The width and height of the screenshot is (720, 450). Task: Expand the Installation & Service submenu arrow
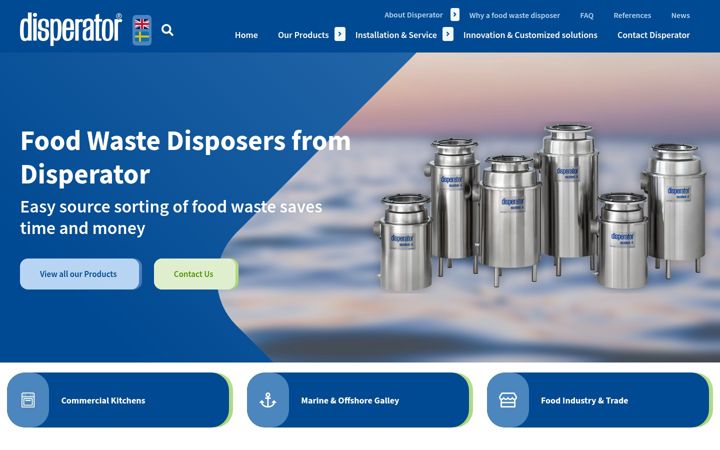[448, 34]
